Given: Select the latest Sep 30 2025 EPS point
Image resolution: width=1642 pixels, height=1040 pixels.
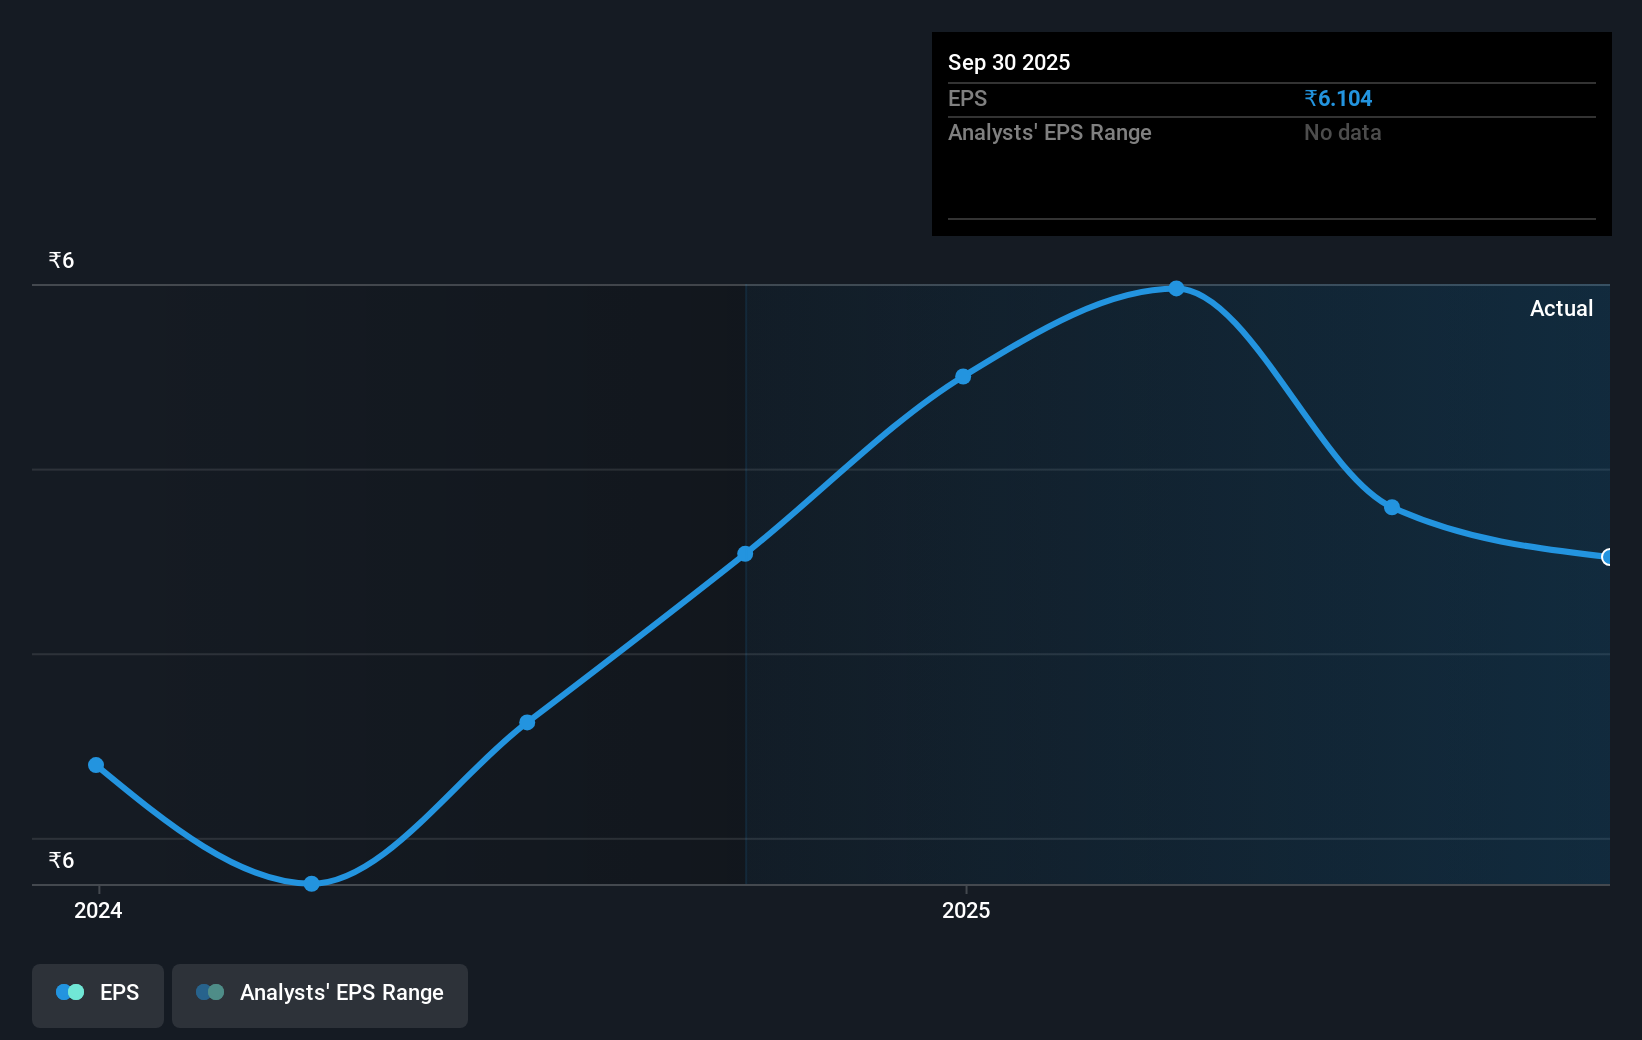Looking at the screenshot, I should (x=1607, y=557).
